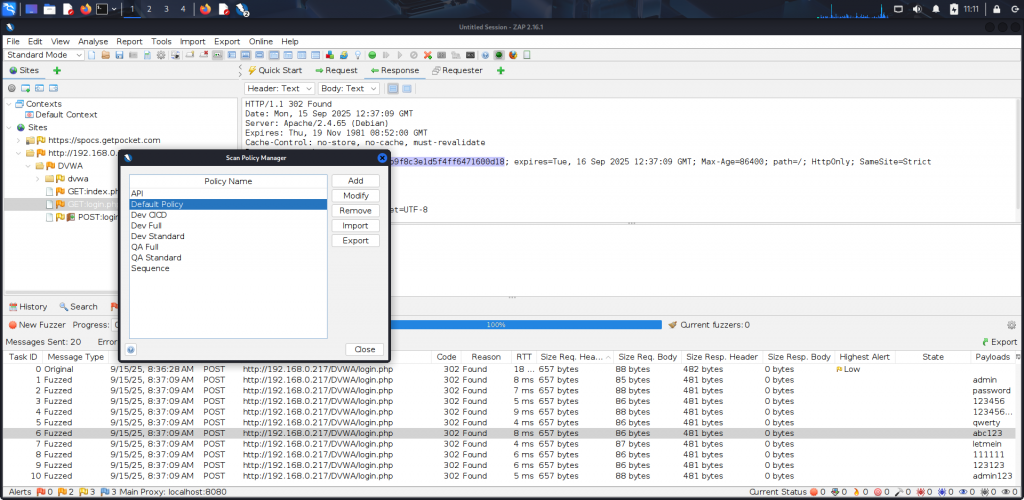
Task: Click the Remove button
Action: tap(355, 211)
